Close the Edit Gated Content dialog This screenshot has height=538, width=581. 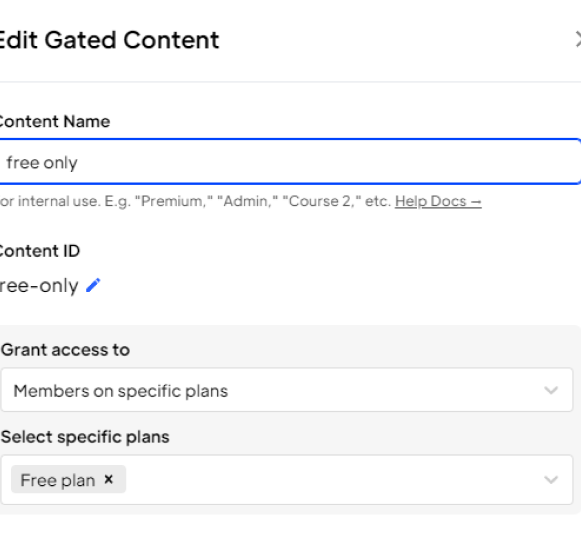pos(578,39)
